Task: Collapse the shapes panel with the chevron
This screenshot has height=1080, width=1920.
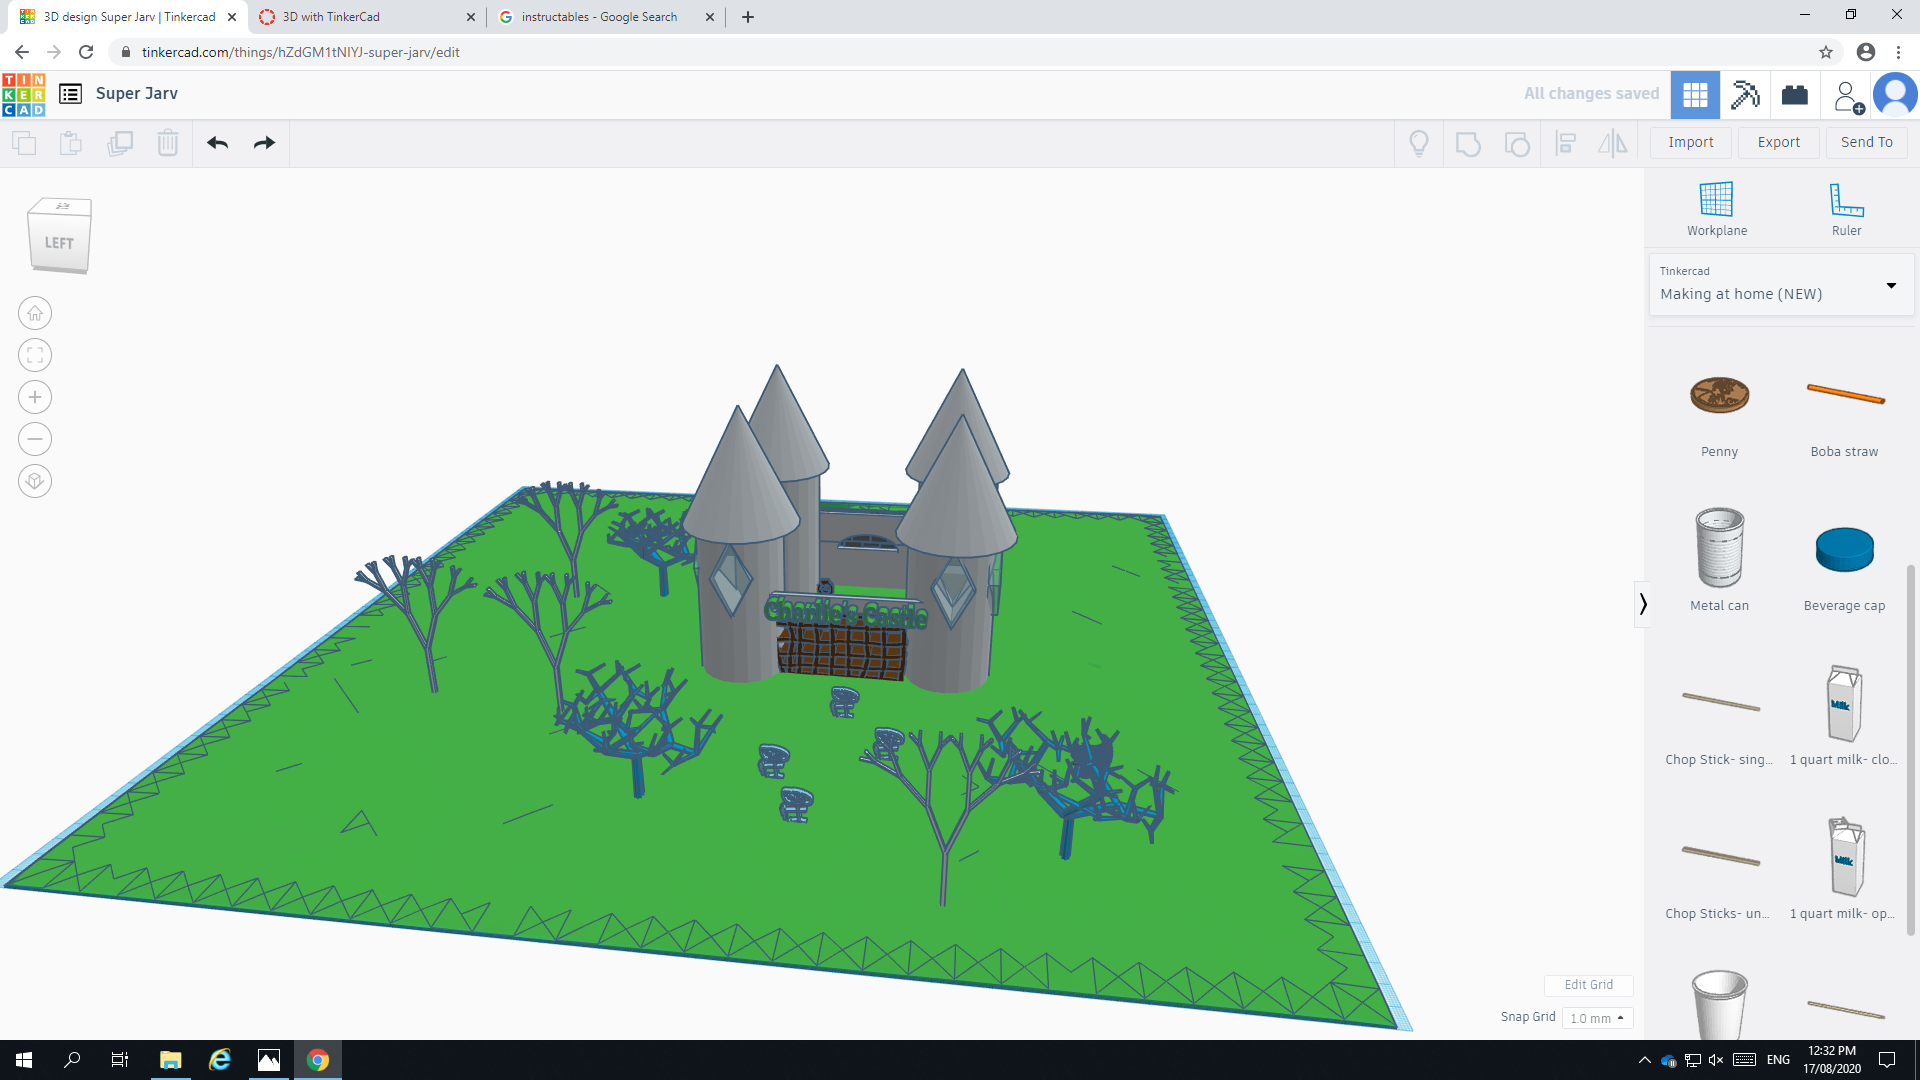Action: (x=1642, y=604)
